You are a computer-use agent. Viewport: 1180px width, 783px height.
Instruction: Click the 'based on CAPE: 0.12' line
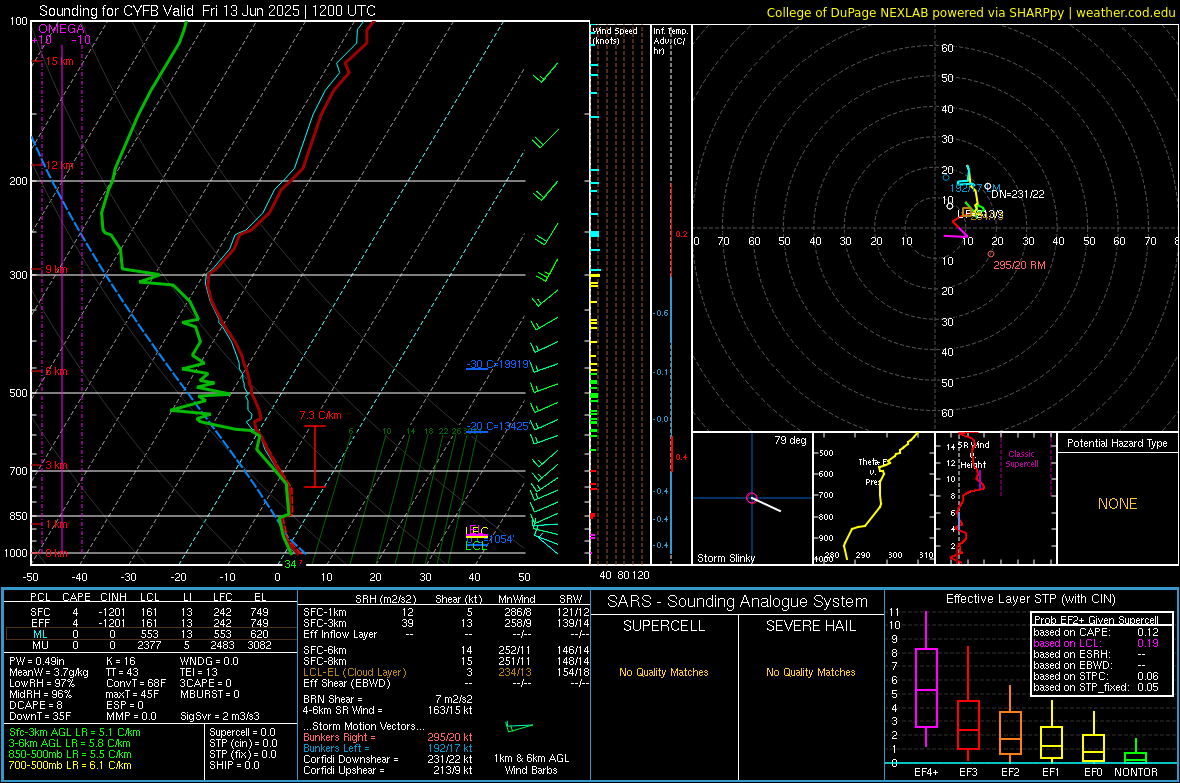(x=1096, y=632)
